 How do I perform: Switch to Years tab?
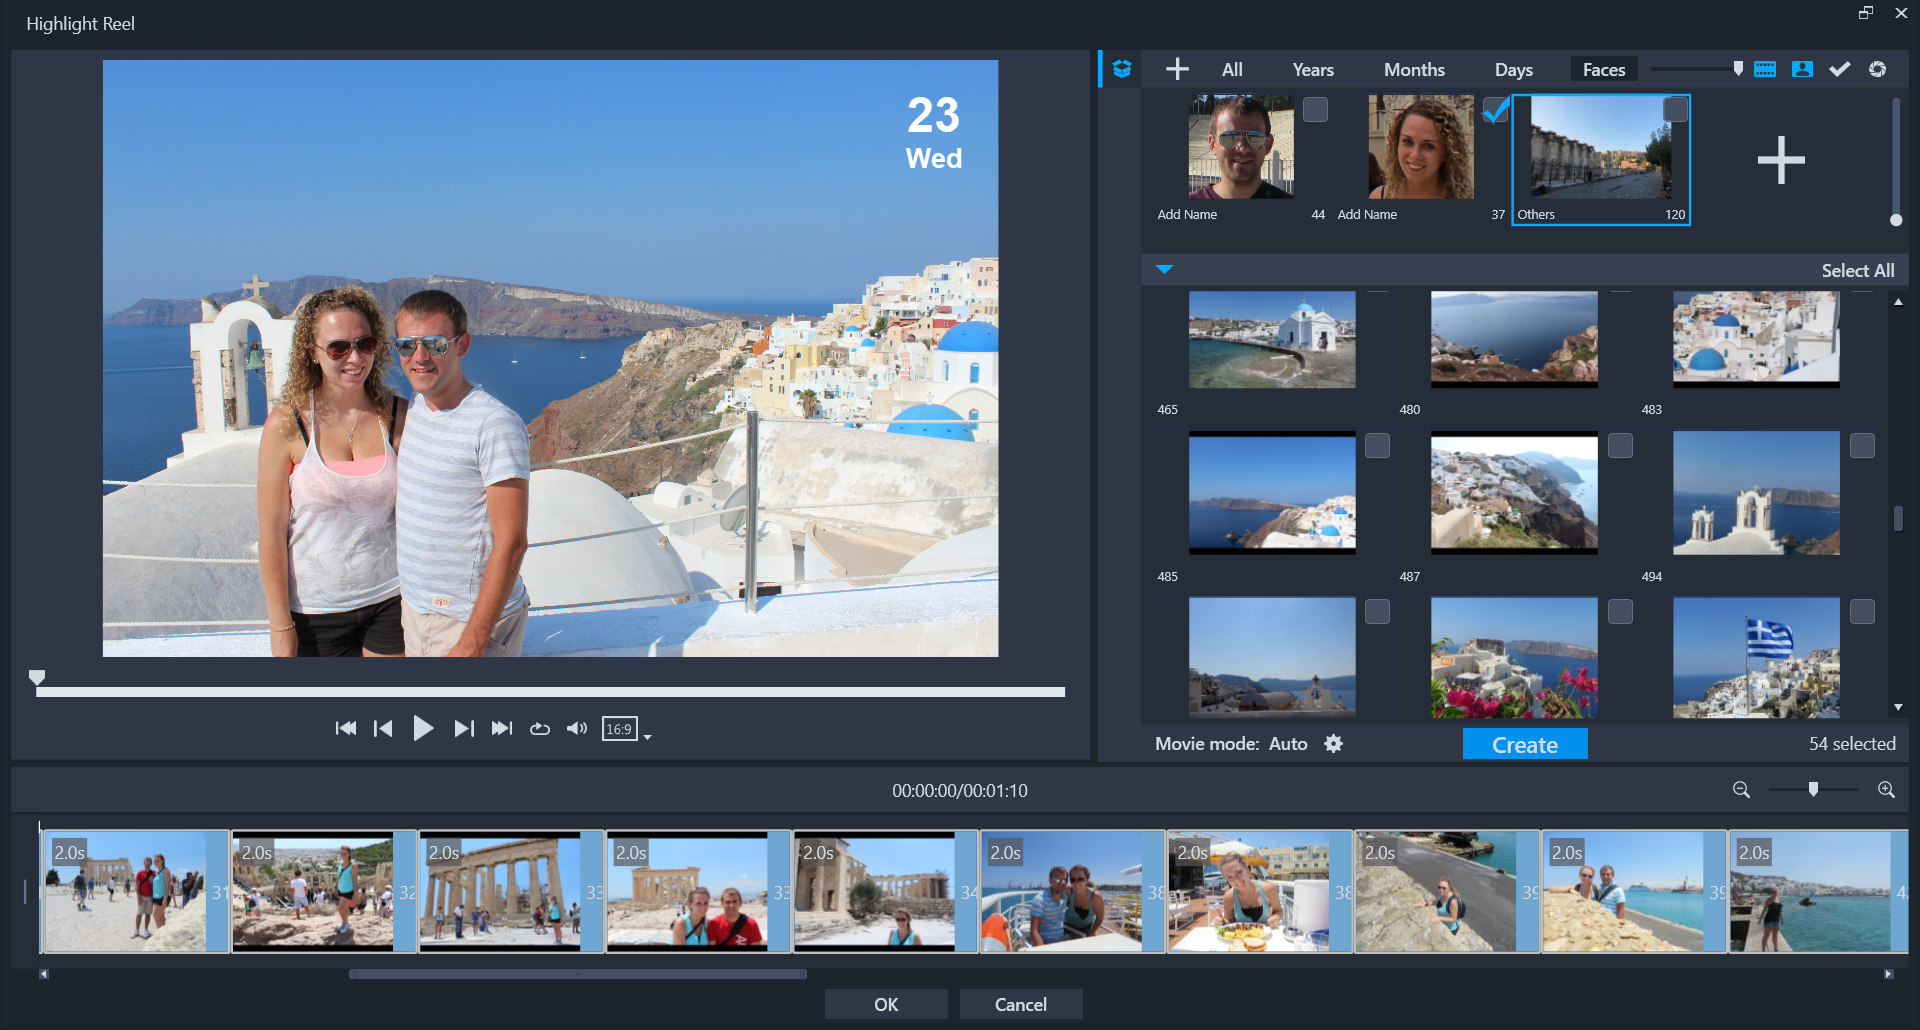1313,70
